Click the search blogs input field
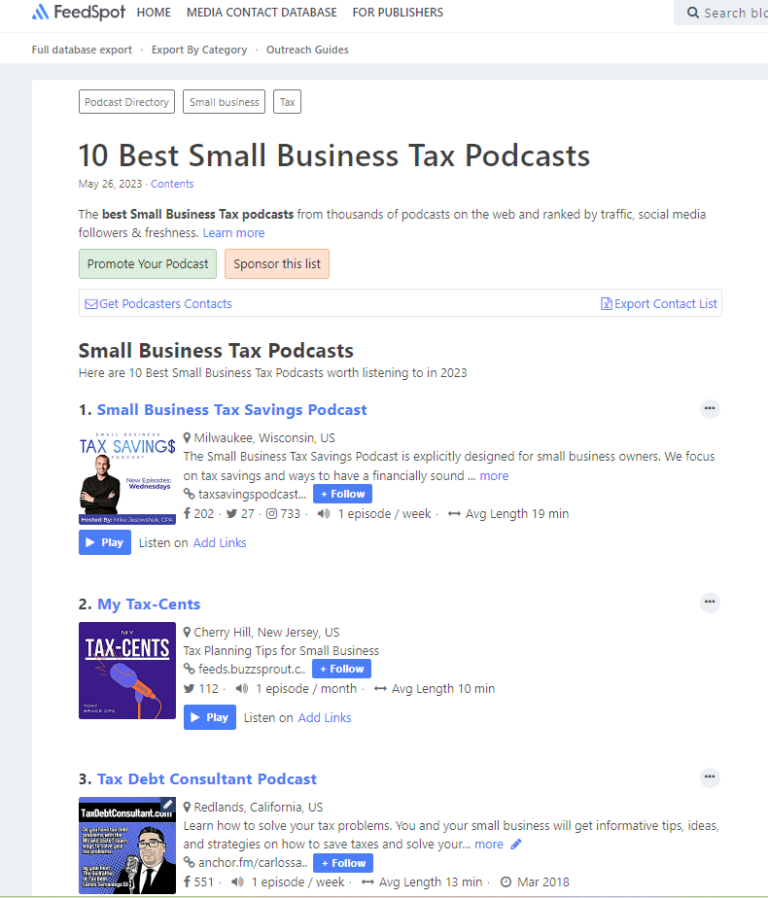Image resolution: width=768 pixels, height=898 pixels. coord(730,13)
